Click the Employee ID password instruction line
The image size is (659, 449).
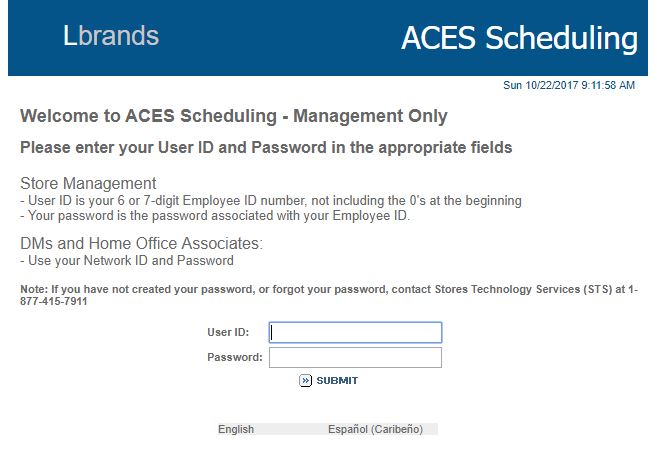pos(215,215)
